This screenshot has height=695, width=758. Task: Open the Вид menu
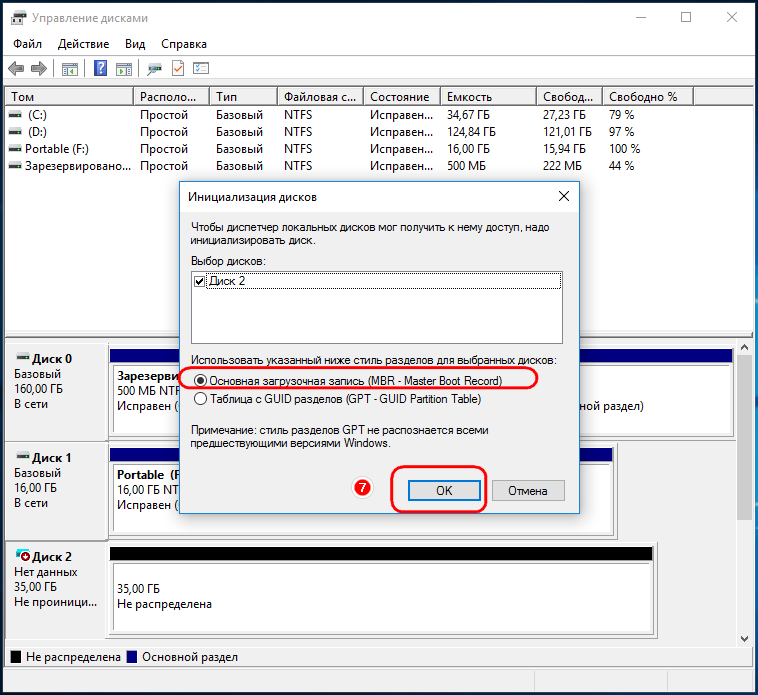point(135,44)
